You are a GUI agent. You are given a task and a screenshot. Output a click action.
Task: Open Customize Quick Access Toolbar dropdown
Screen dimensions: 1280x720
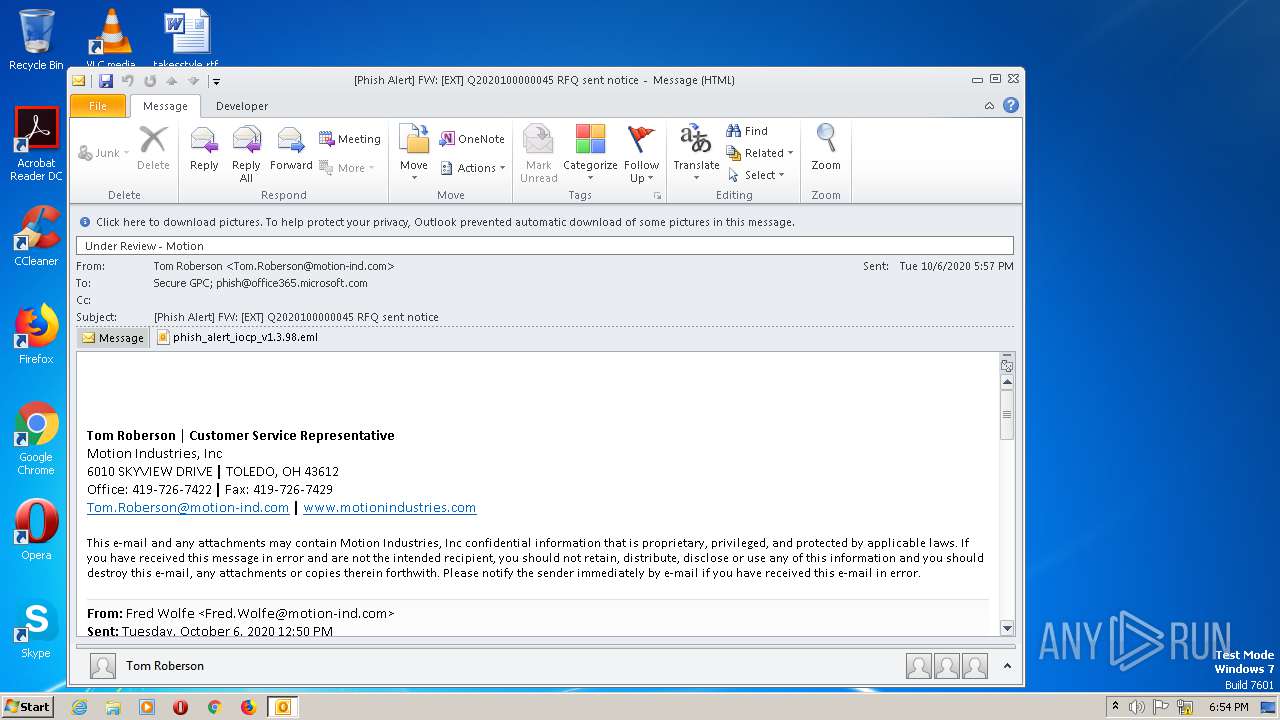[x=215, y=81]
